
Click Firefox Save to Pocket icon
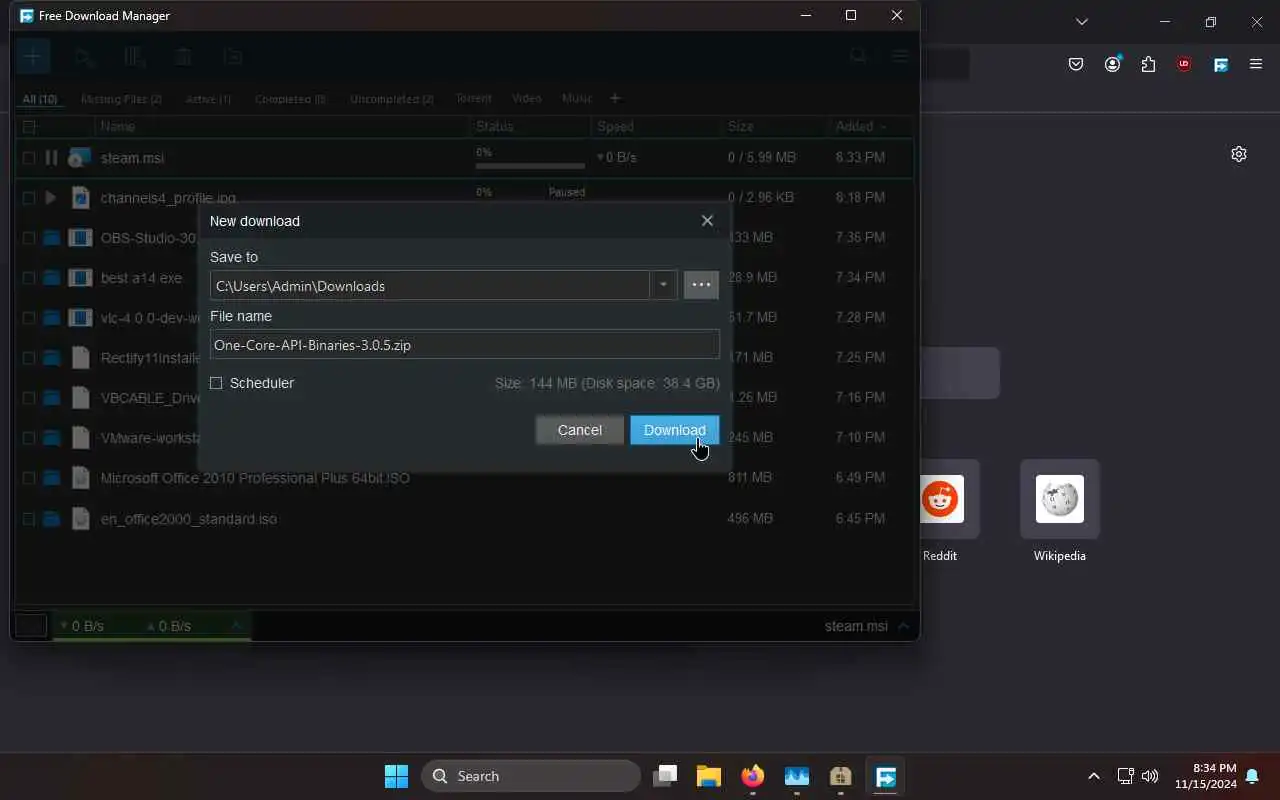click(1076, 64)
